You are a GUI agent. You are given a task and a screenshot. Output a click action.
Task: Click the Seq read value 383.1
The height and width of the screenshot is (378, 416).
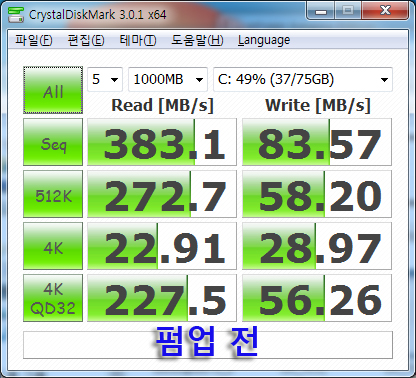162,142
